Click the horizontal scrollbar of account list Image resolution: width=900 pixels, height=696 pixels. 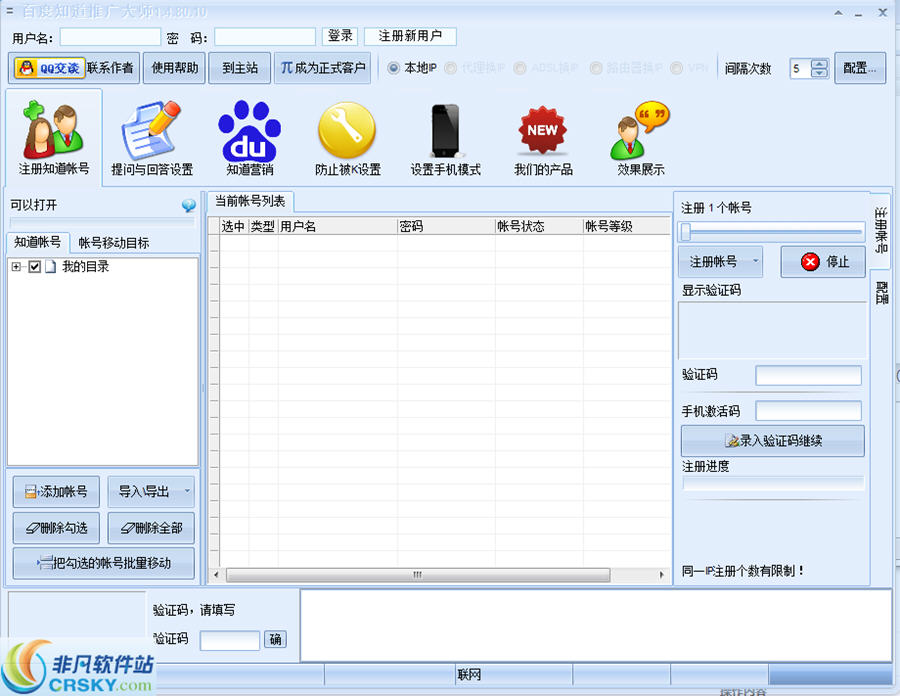[x=418, y=575]
